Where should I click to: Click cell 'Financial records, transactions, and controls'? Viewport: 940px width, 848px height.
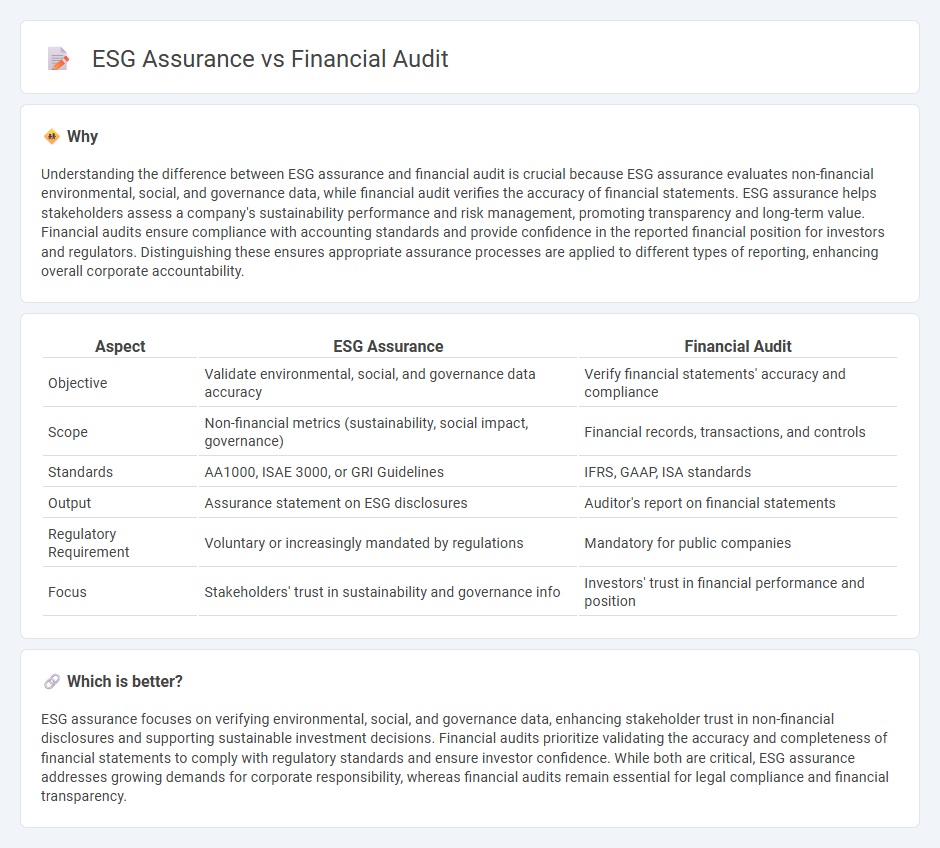click(738, 432)
